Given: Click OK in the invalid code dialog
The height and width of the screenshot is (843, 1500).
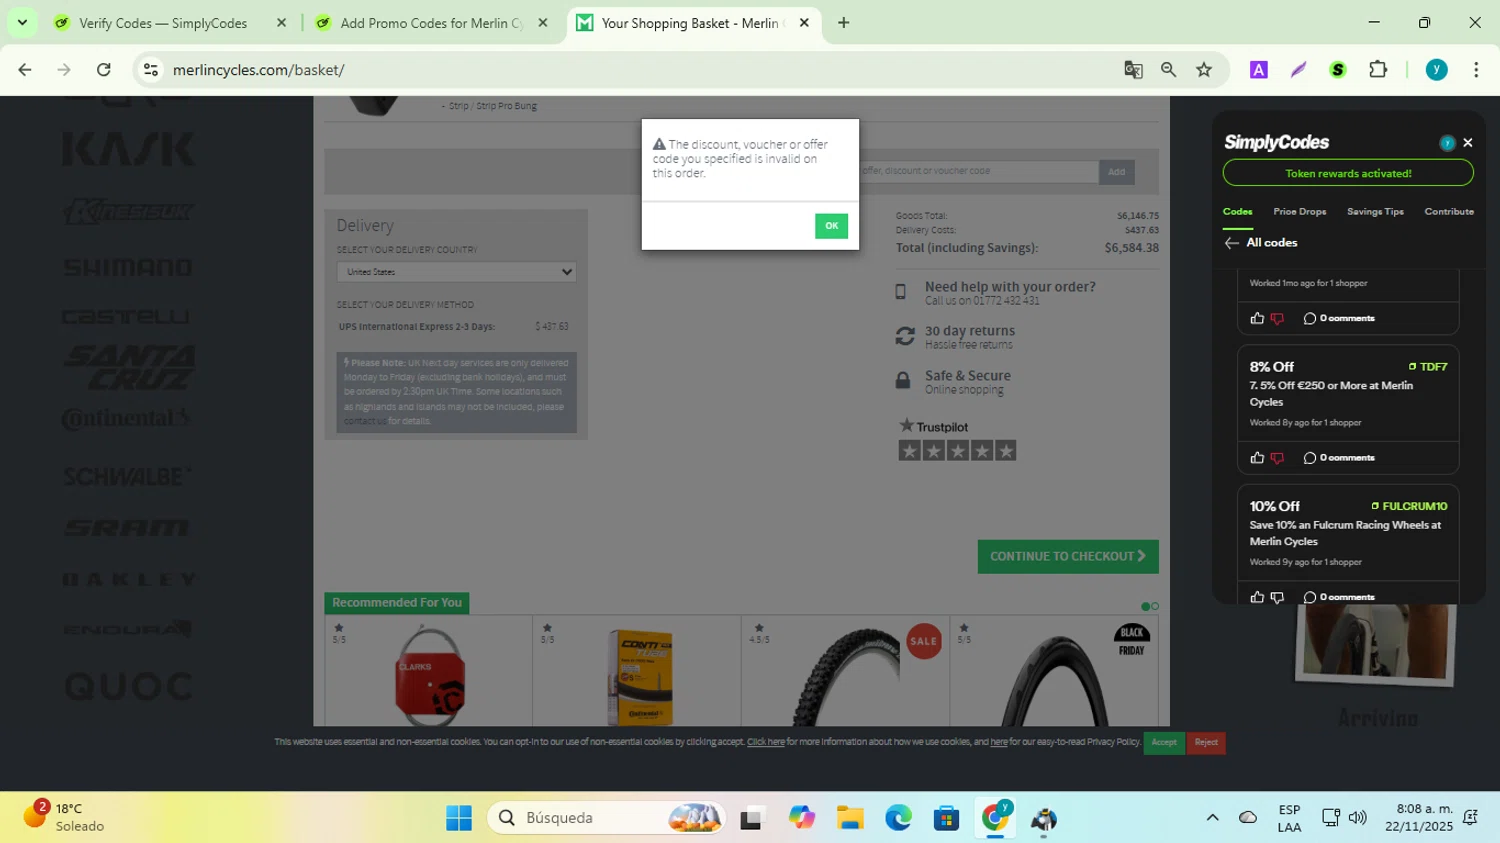Looking at the screenshot, I should pyautogui.click(x=831, y=226).
